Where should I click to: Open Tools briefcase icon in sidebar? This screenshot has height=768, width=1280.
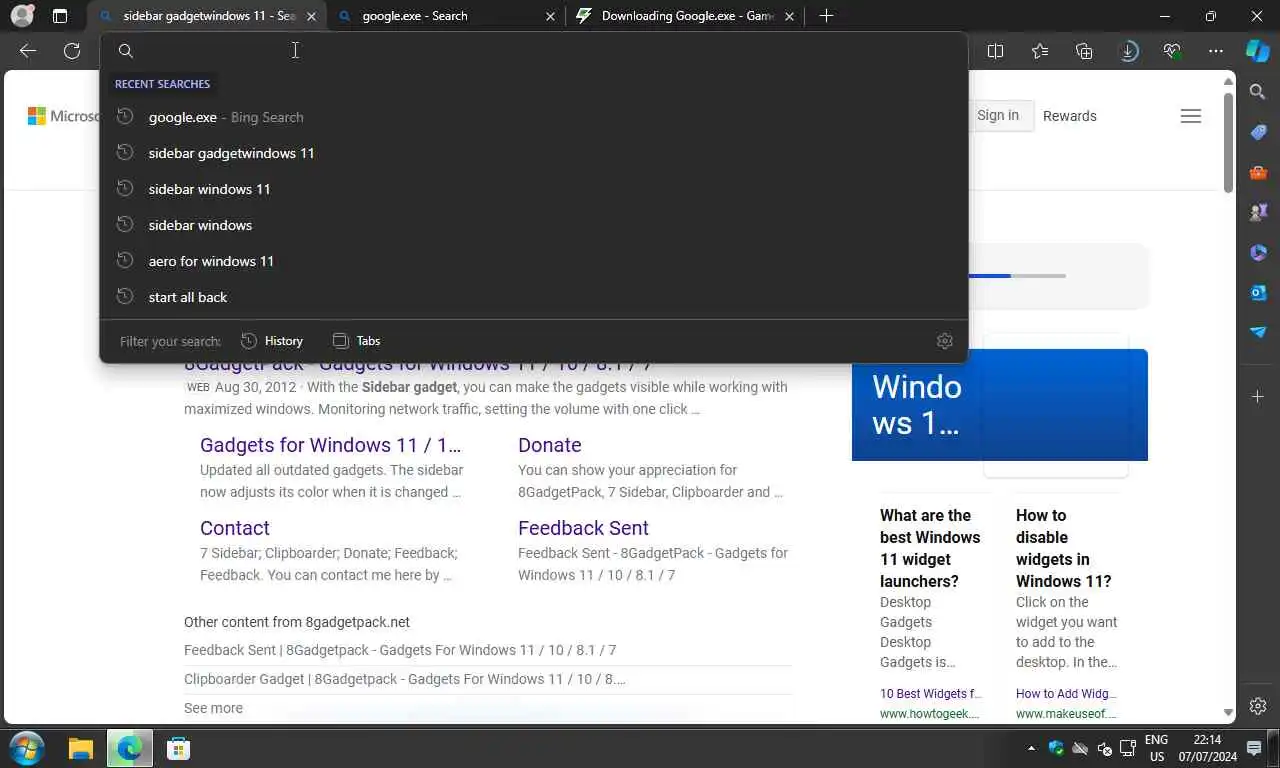(1258, 172)
